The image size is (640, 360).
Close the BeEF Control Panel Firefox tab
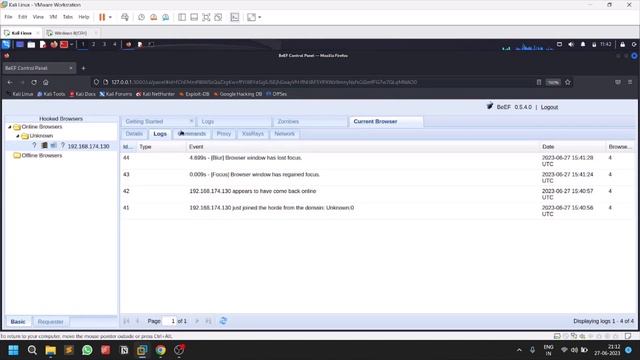71,68
